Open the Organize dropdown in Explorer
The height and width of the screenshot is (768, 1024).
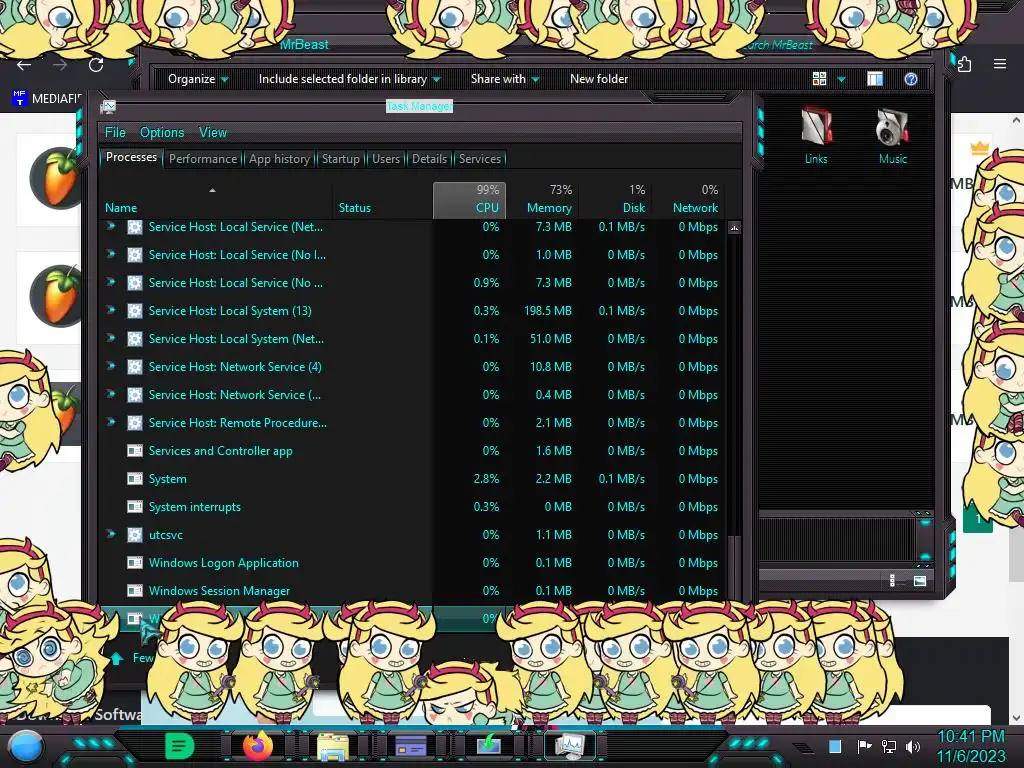click(198, 79)
